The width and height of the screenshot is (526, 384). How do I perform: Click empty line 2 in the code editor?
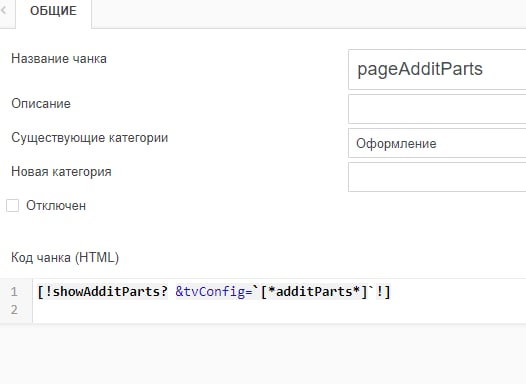point(279,310)
